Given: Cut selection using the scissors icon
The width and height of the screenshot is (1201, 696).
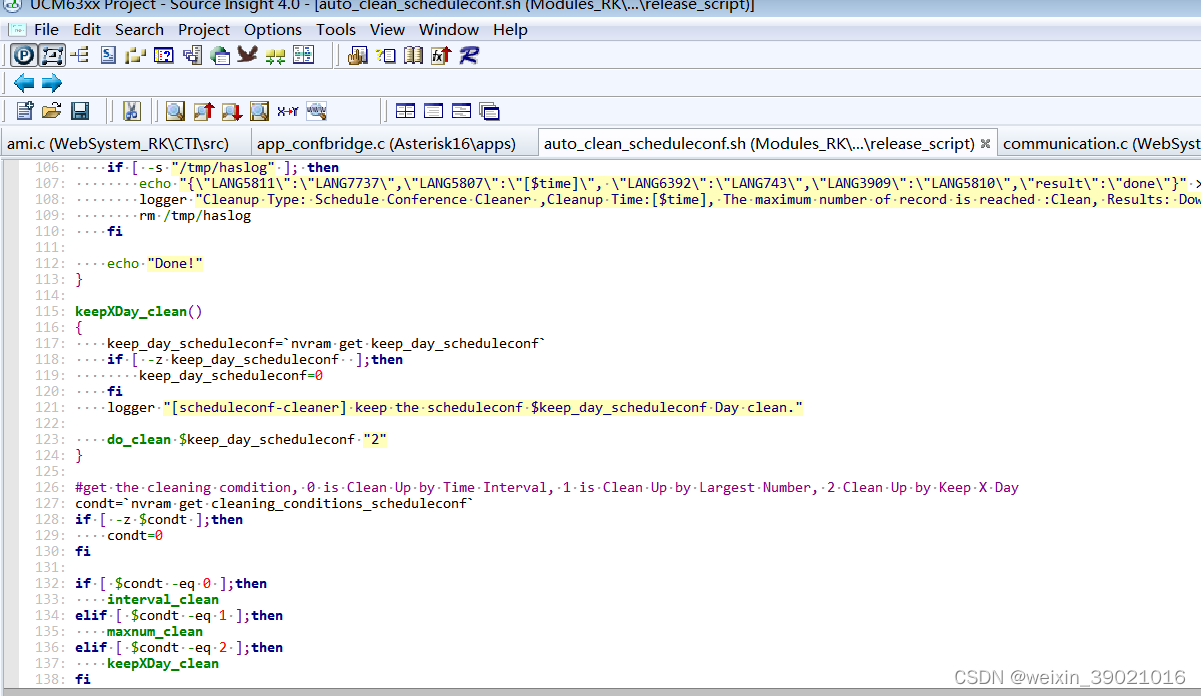Looking at the screenshot, I should coord(132,110).
